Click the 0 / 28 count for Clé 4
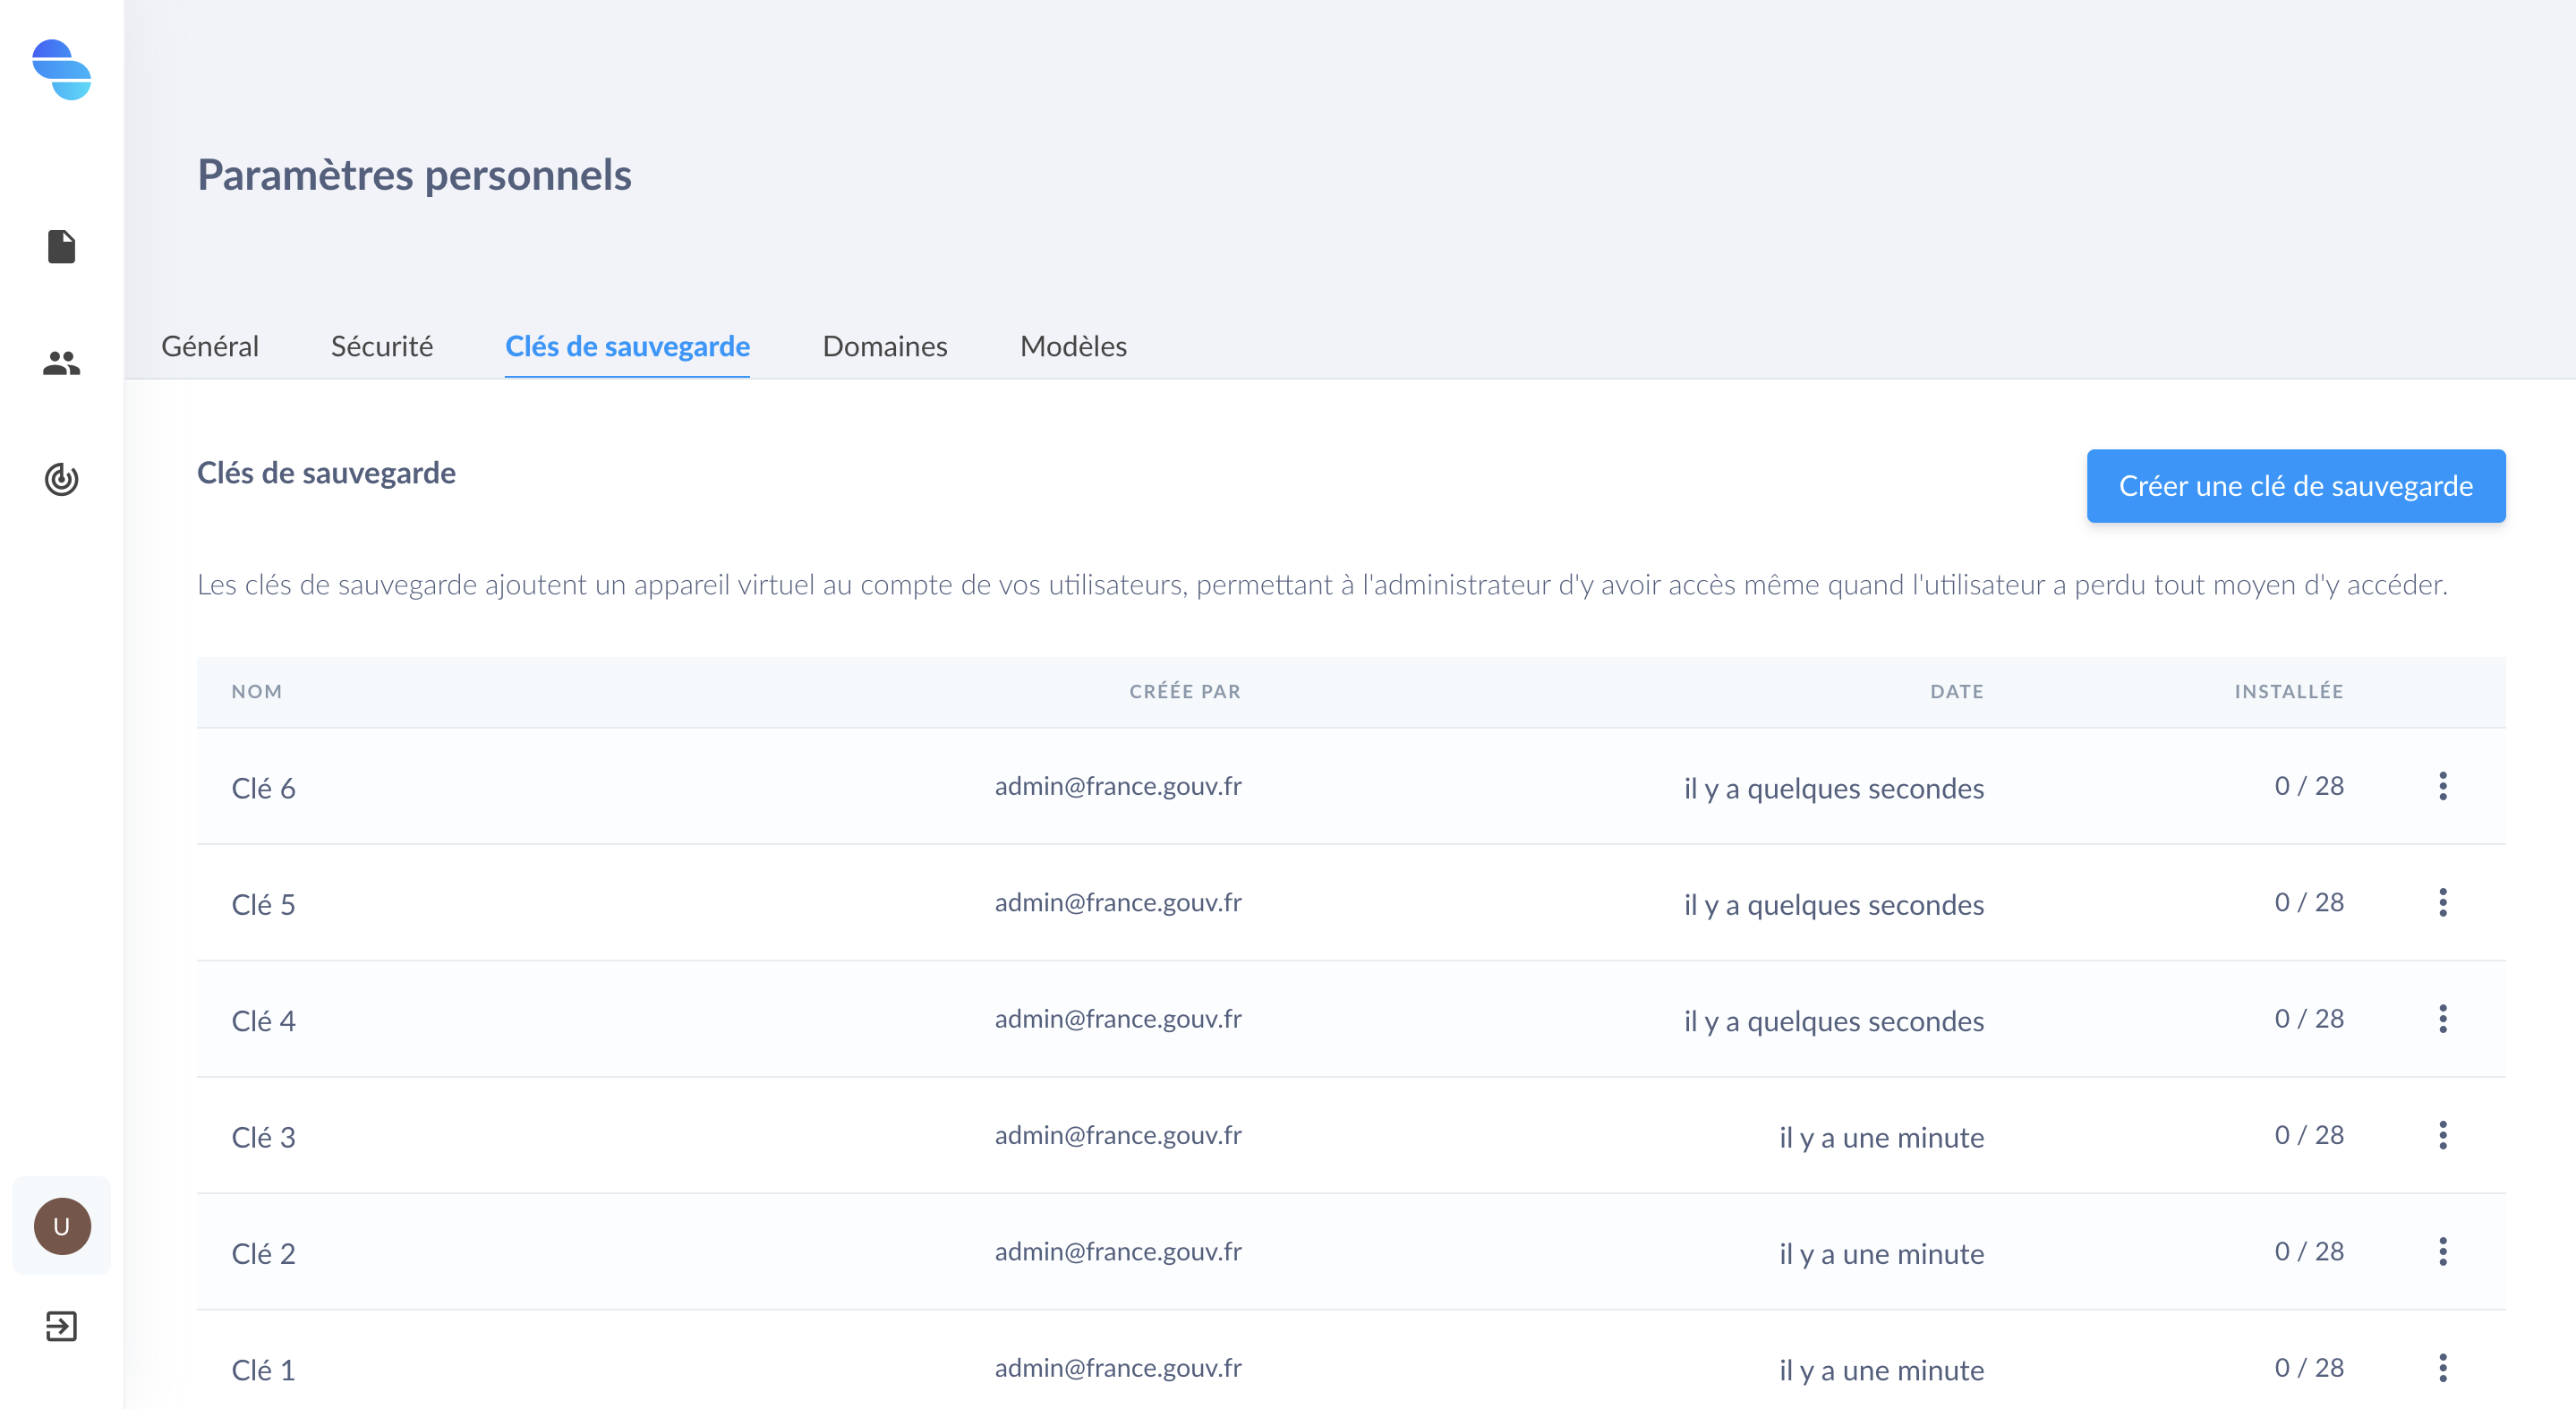2576x1409 pixels. pyautogui.click(x=2309, y=1019)
